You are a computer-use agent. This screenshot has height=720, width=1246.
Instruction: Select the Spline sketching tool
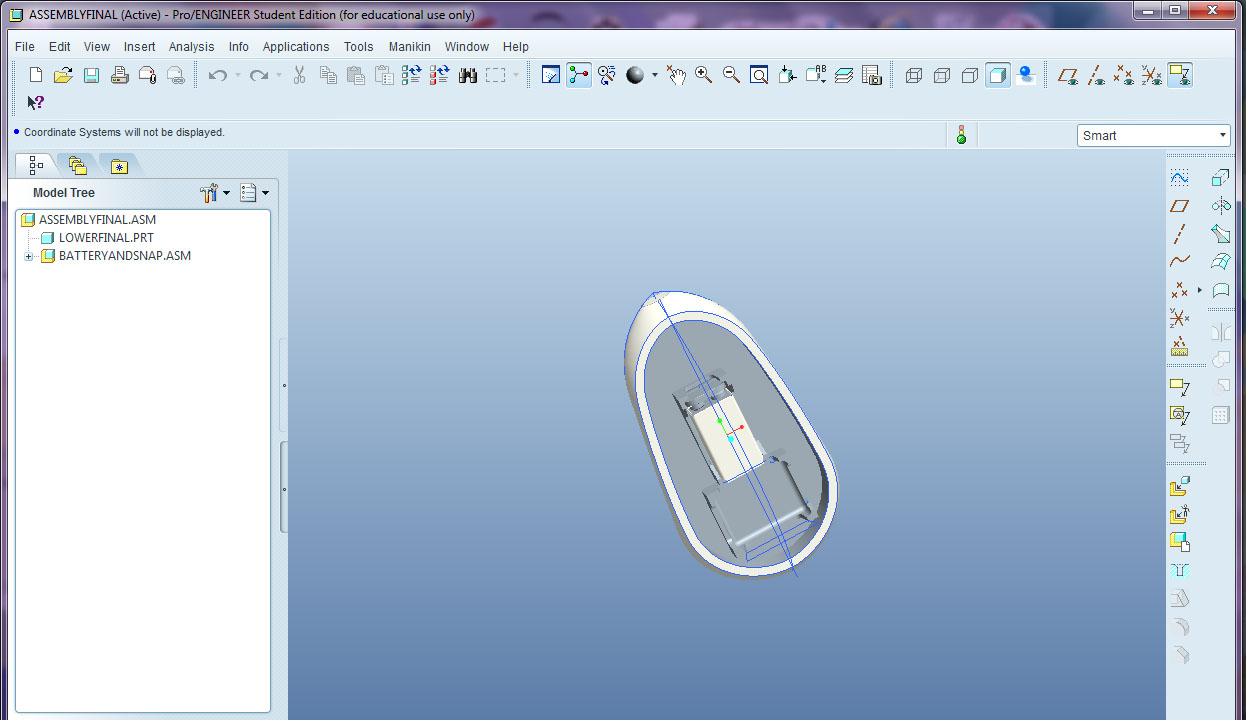[x=1180, y=260]
